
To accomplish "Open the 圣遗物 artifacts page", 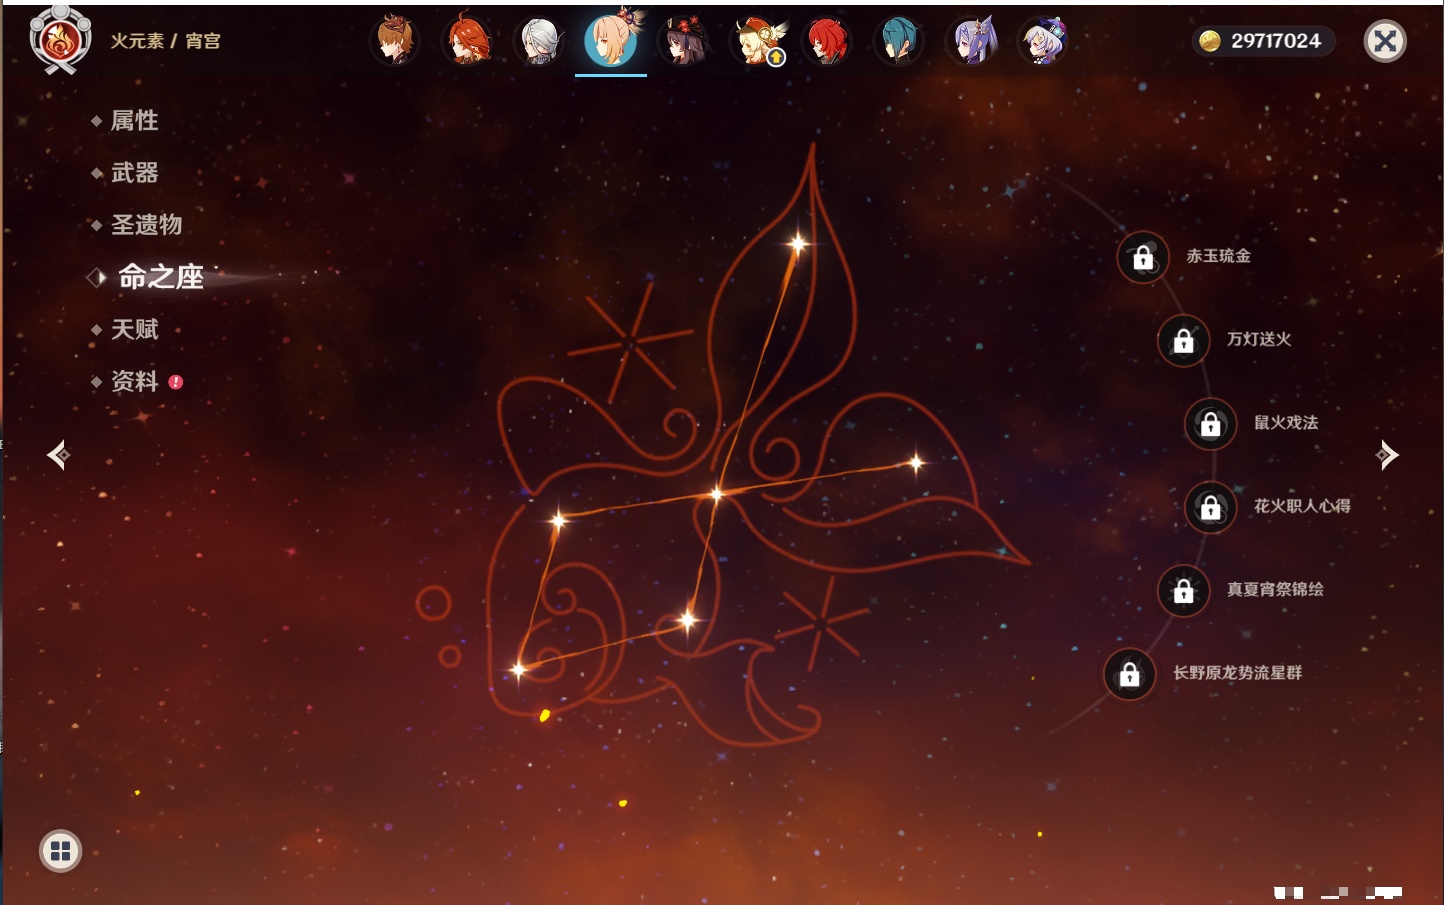I will (x=146, y=225).
